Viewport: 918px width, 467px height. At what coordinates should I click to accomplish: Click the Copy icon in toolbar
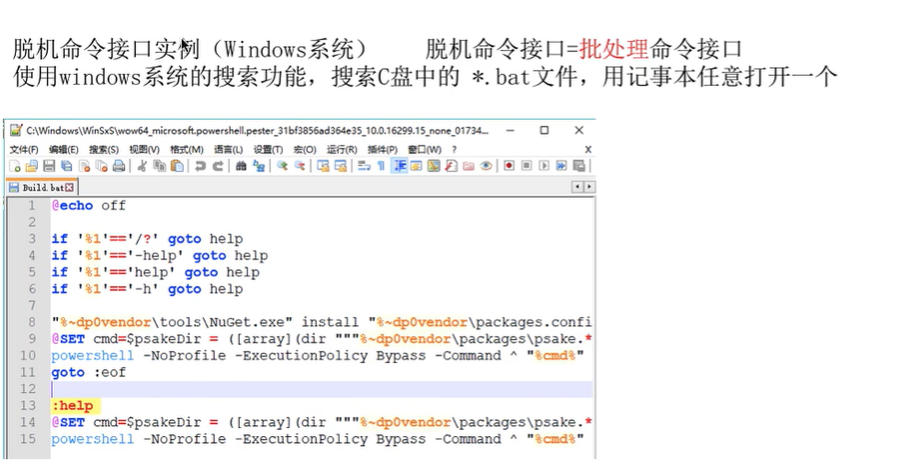pos(159,166)
